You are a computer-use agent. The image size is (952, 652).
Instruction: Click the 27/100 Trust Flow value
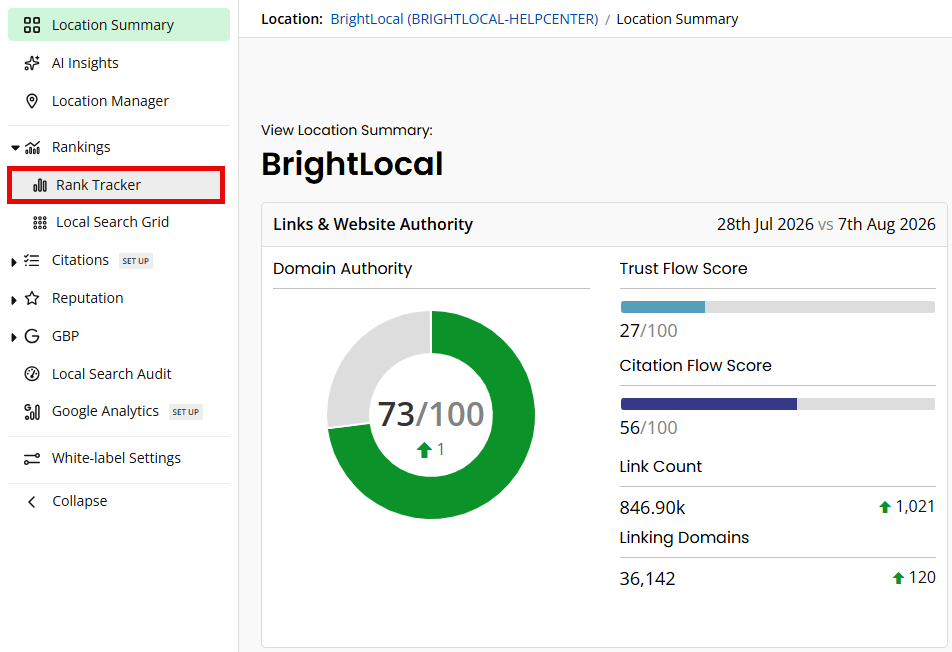[648, 331]
